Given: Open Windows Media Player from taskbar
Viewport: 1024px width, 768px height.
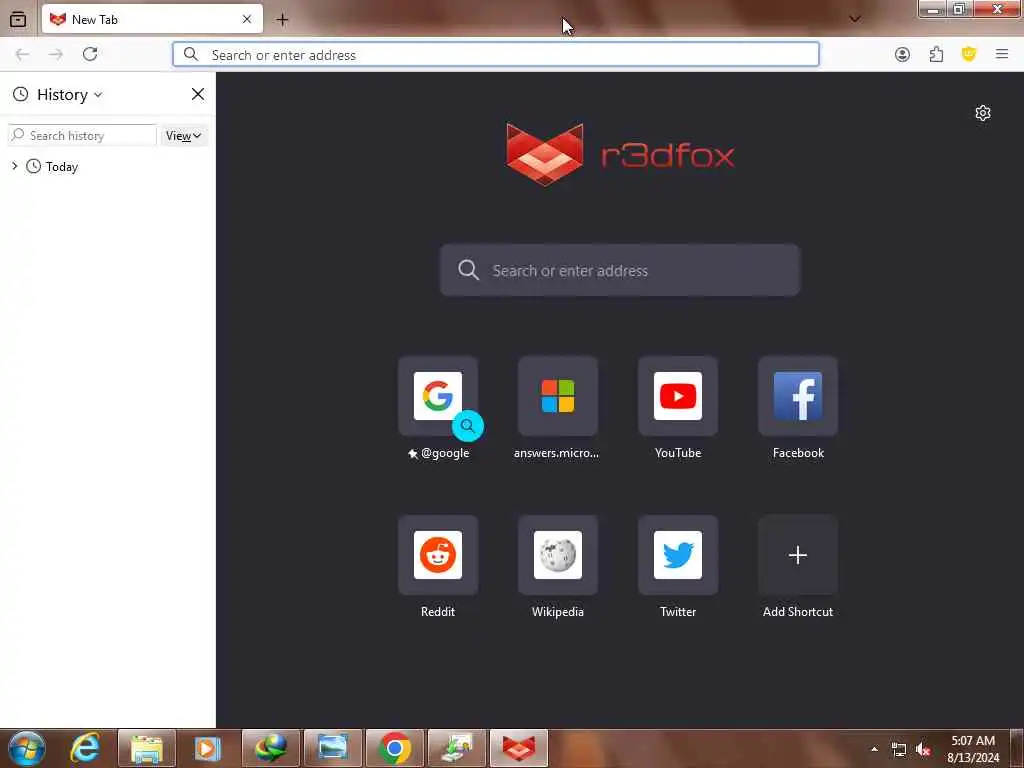Looking at the screenshot, I should tap(208, 748).
